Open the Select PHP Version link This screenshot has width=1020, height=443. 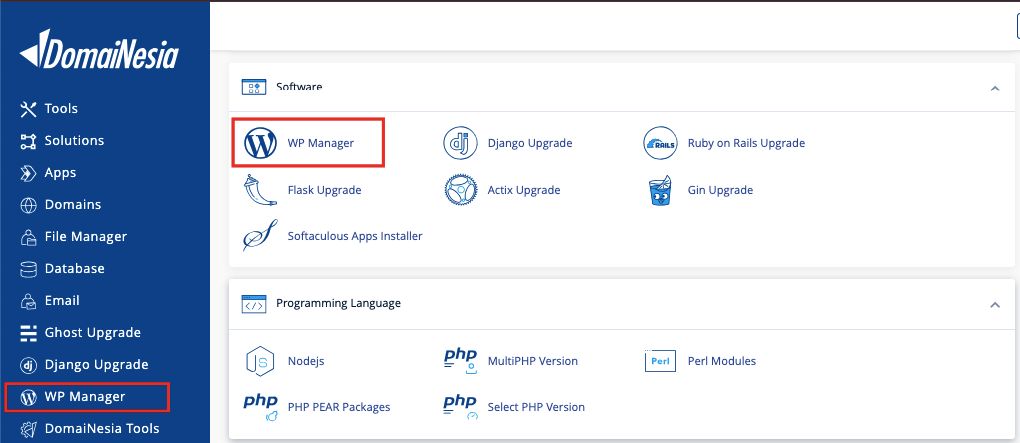pyautogui.click(x=537, y=407)
